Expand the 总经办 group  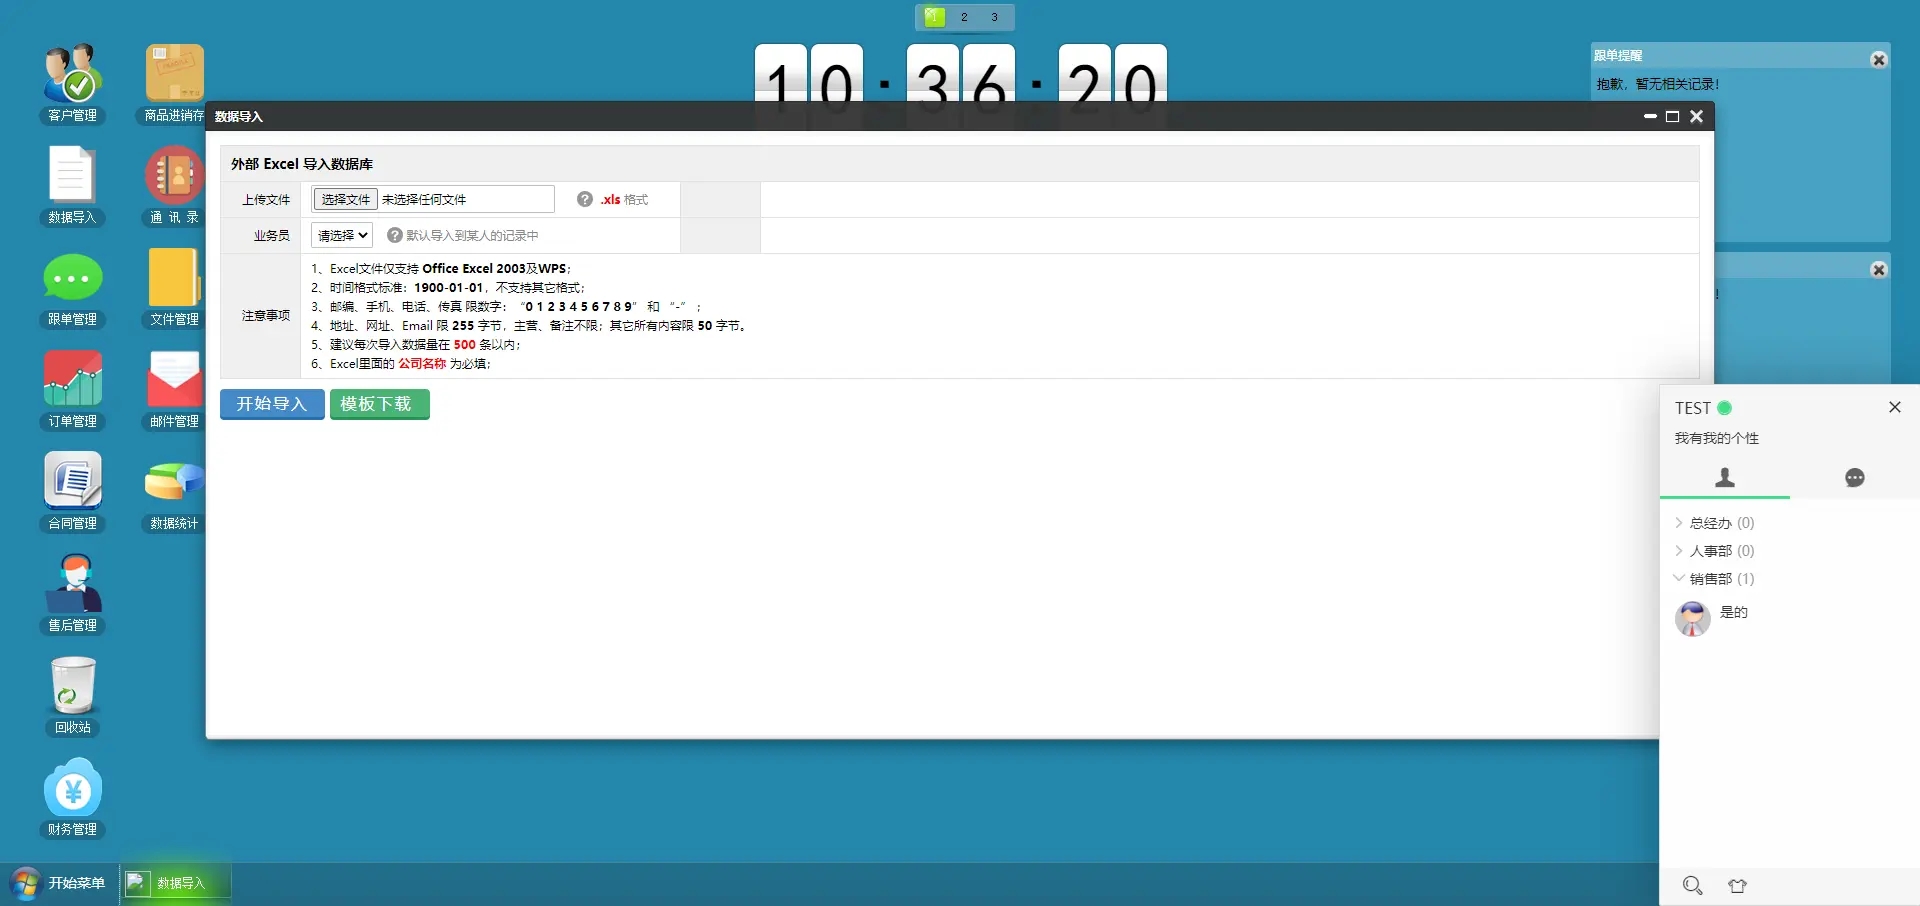coord(1711,523)
